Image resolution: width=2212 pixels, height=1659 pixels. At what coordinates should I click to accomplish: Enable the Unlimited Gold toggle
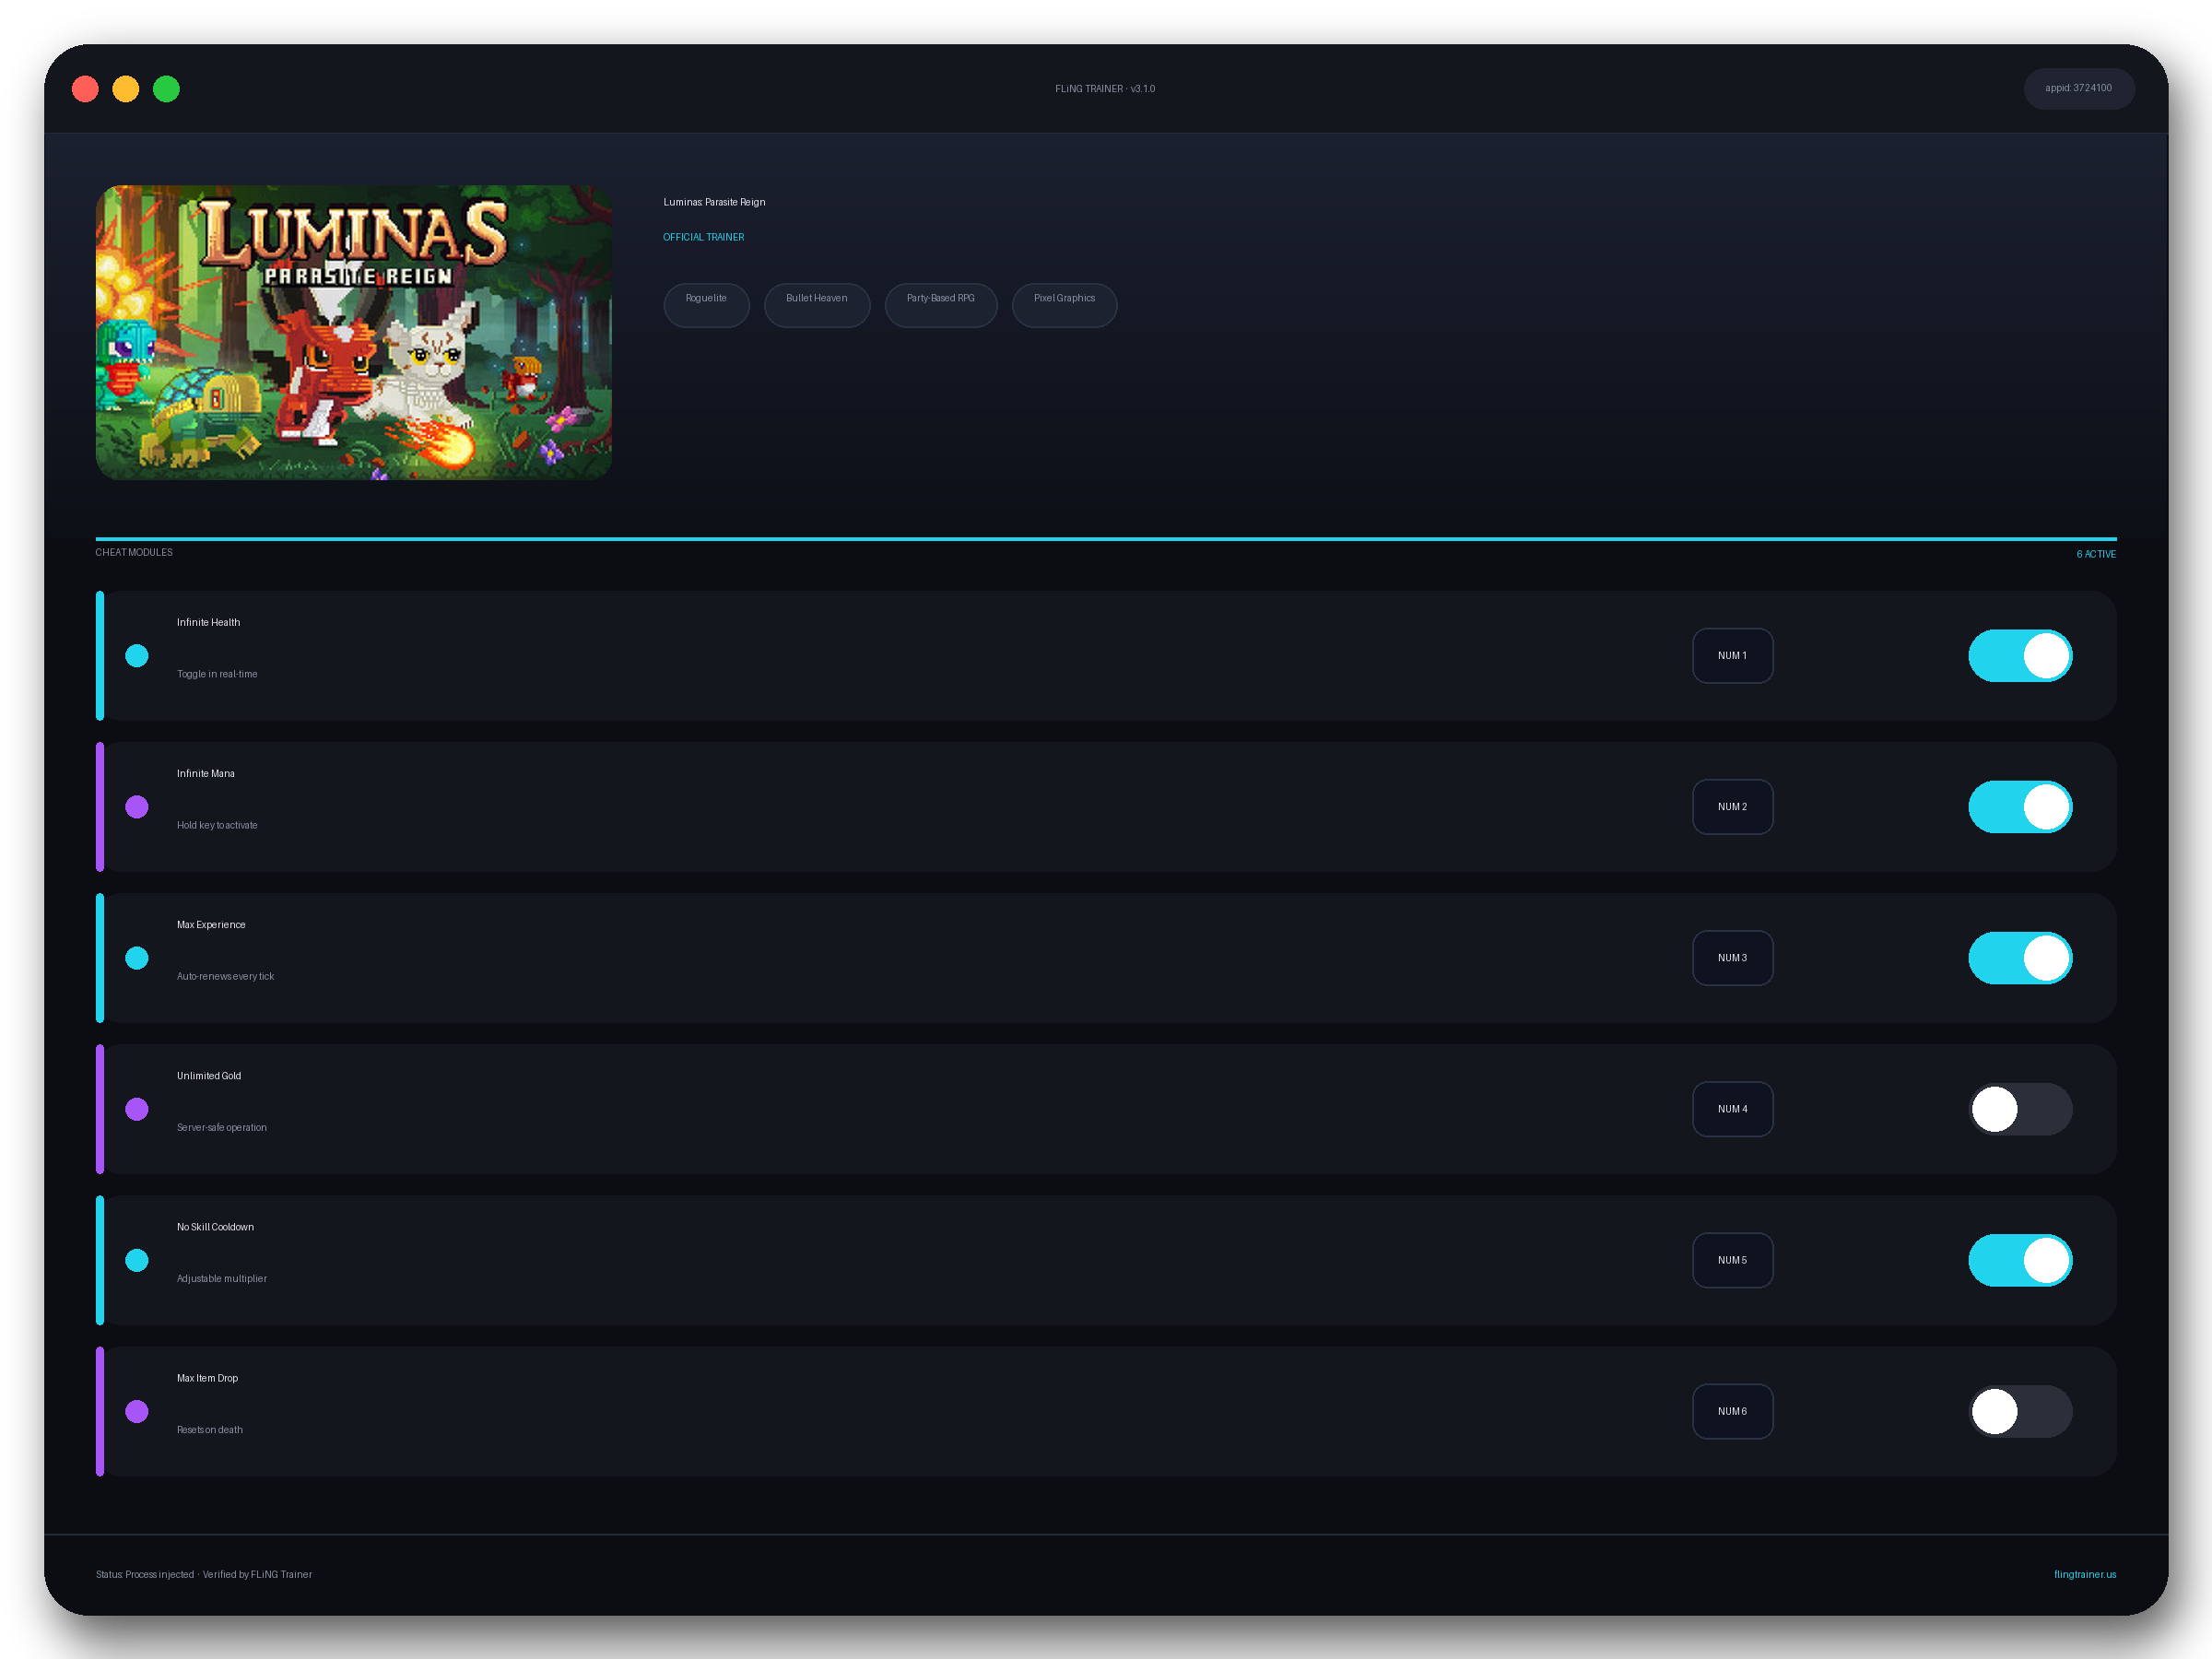point(2019,1109)
